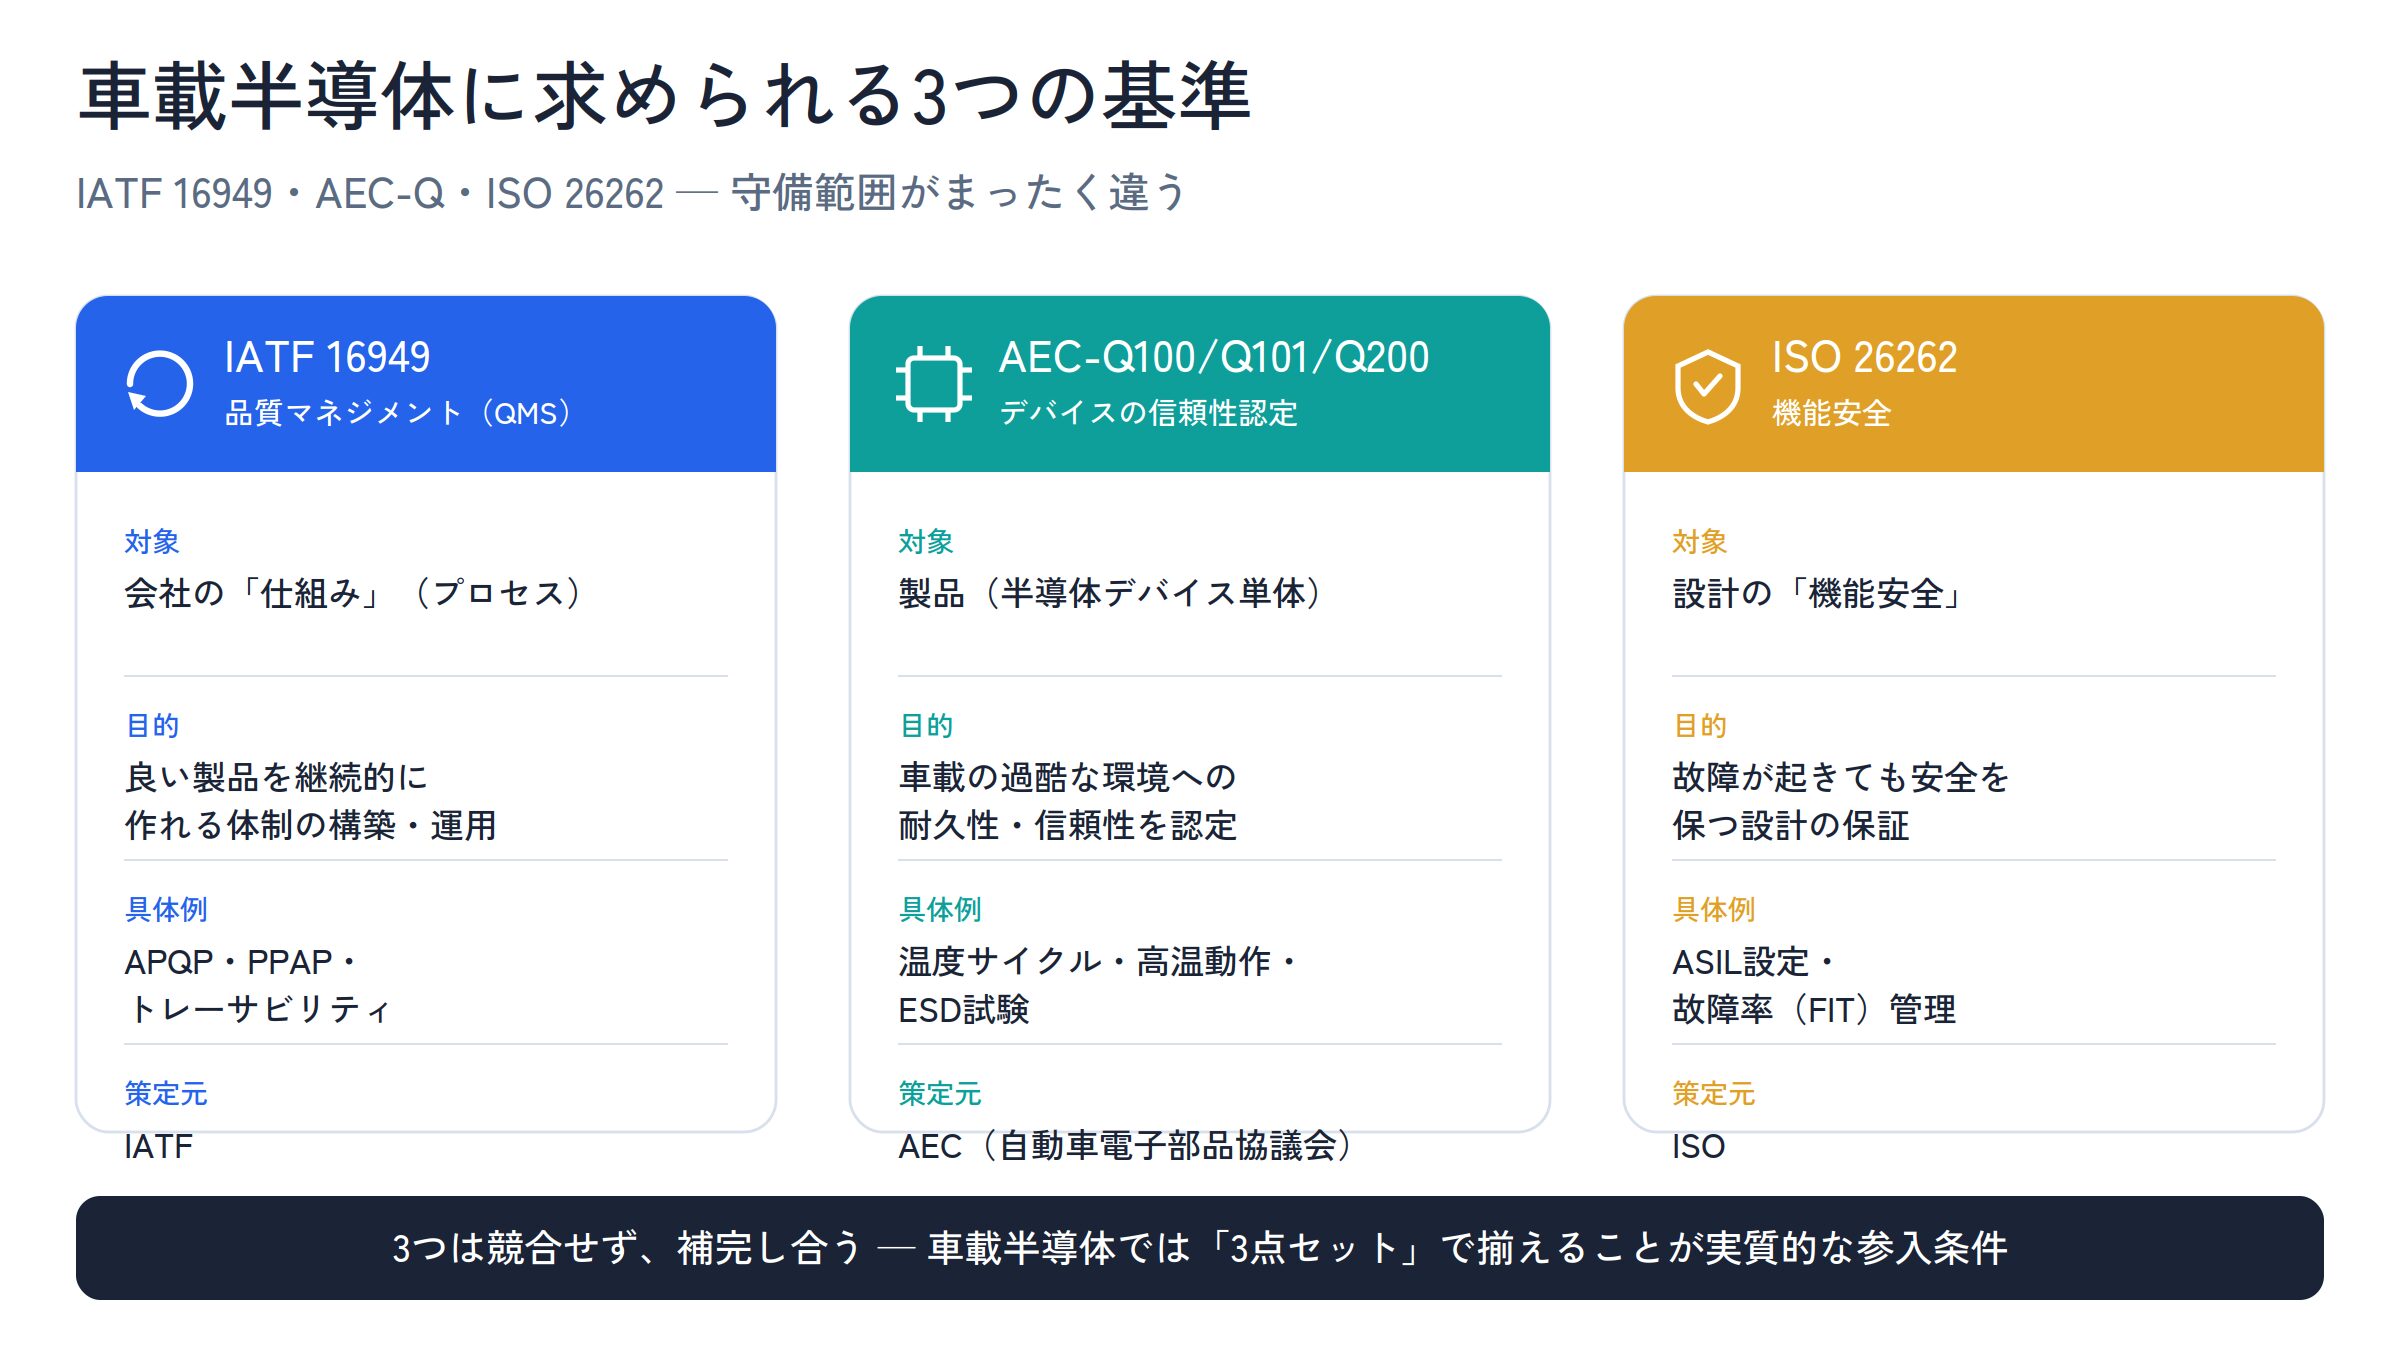Select the text ESD試験
The image size is (2400, 1350).
pos(964,1009)
